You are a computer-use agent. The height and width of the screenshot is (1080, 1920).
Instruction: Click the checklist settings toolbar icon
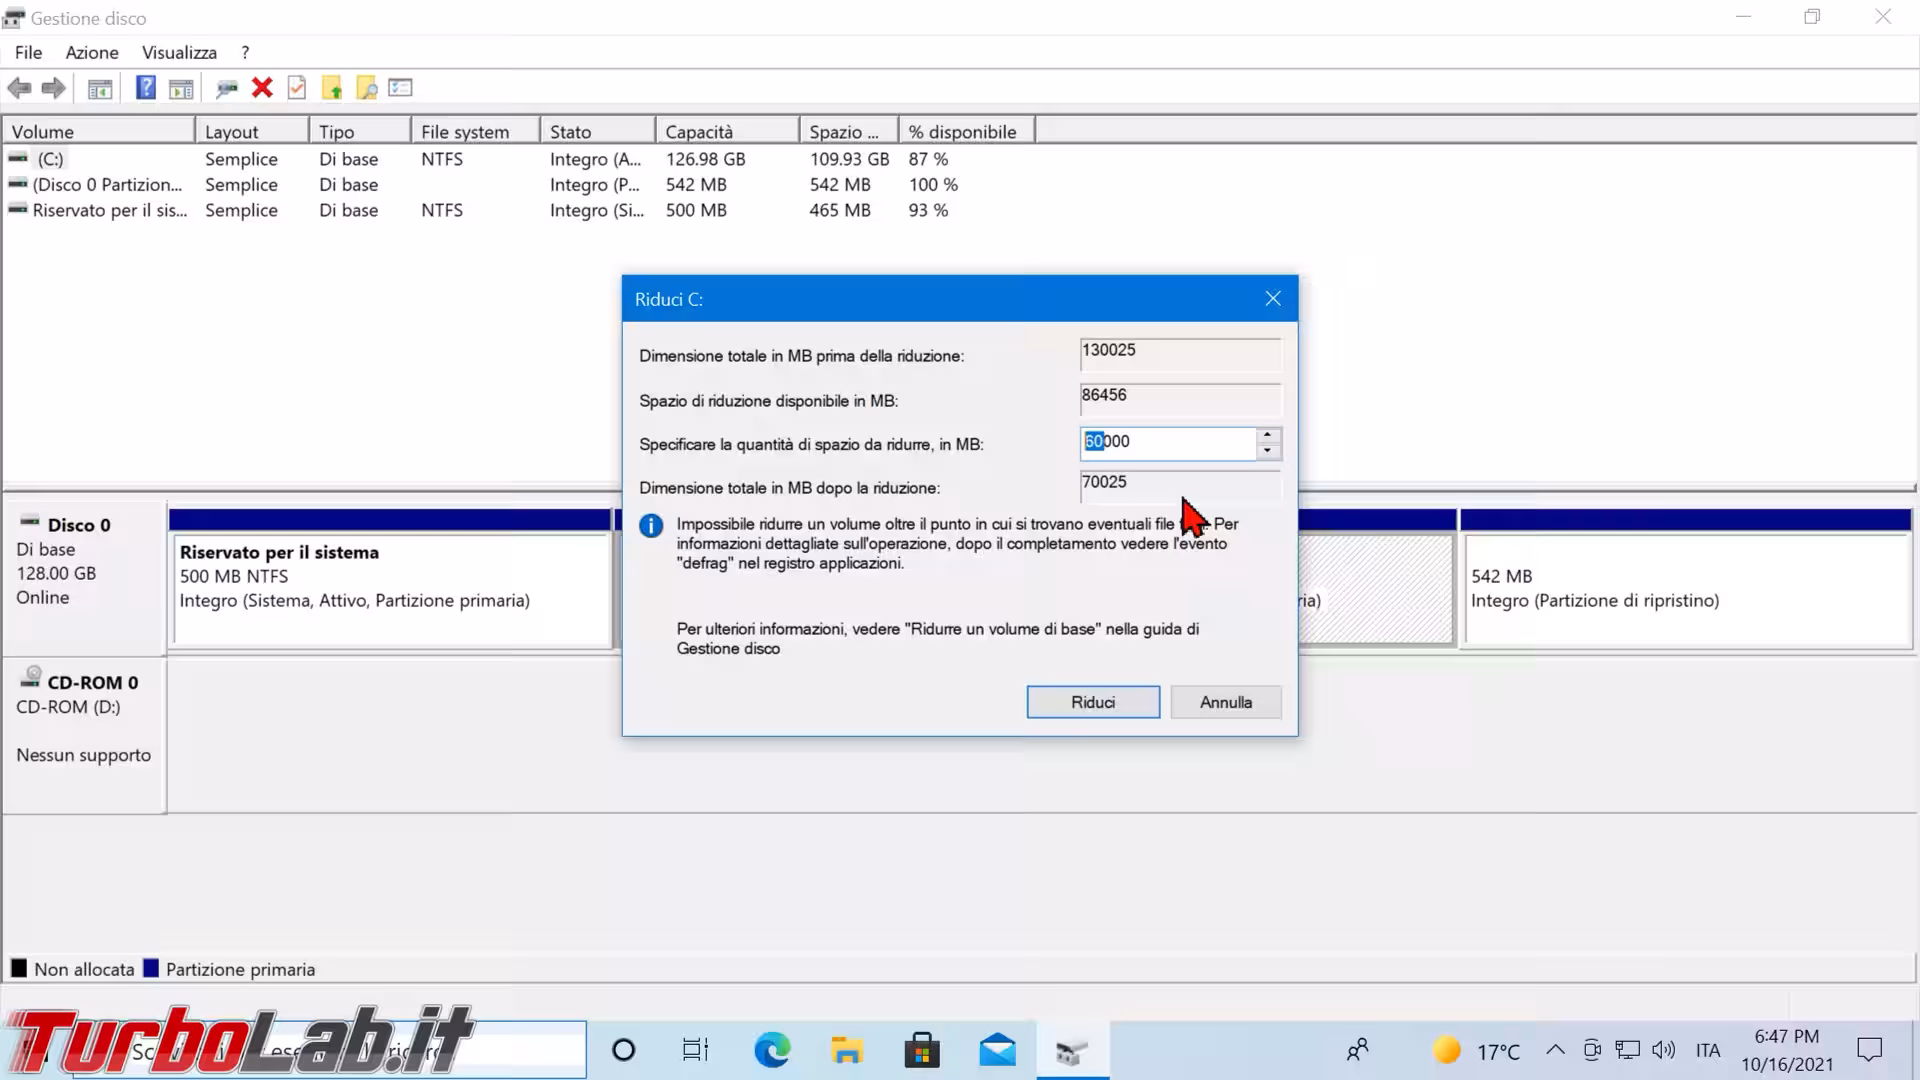401,88
